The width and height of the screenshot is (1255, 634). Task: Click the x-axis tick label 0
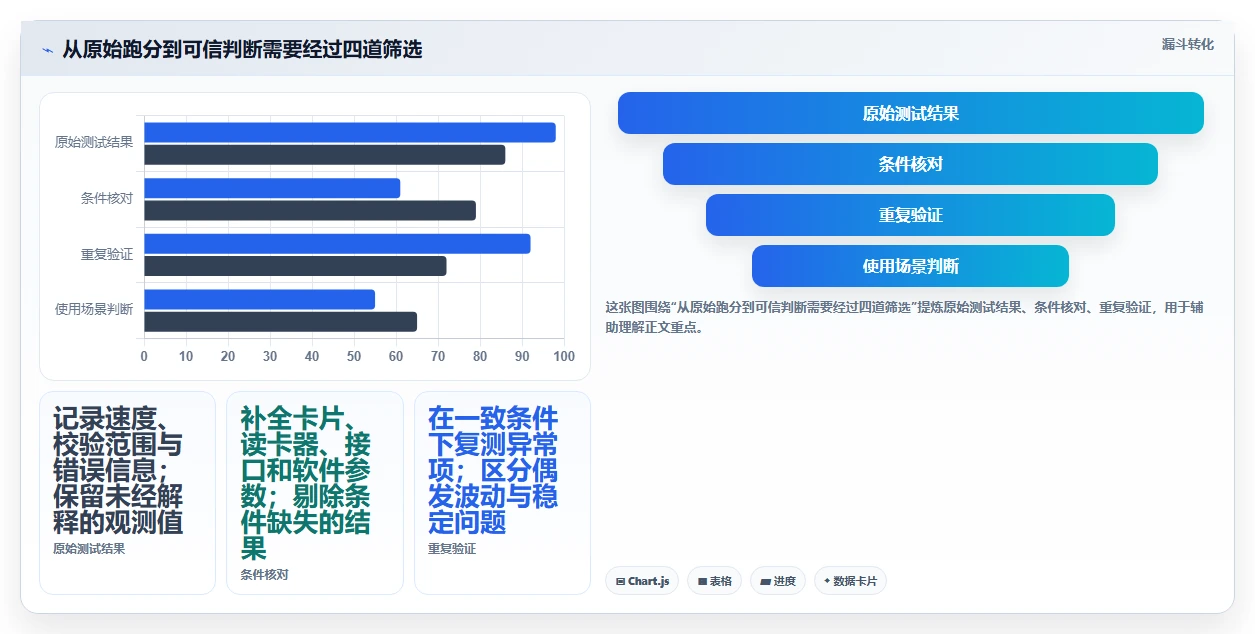coord(144,356)
